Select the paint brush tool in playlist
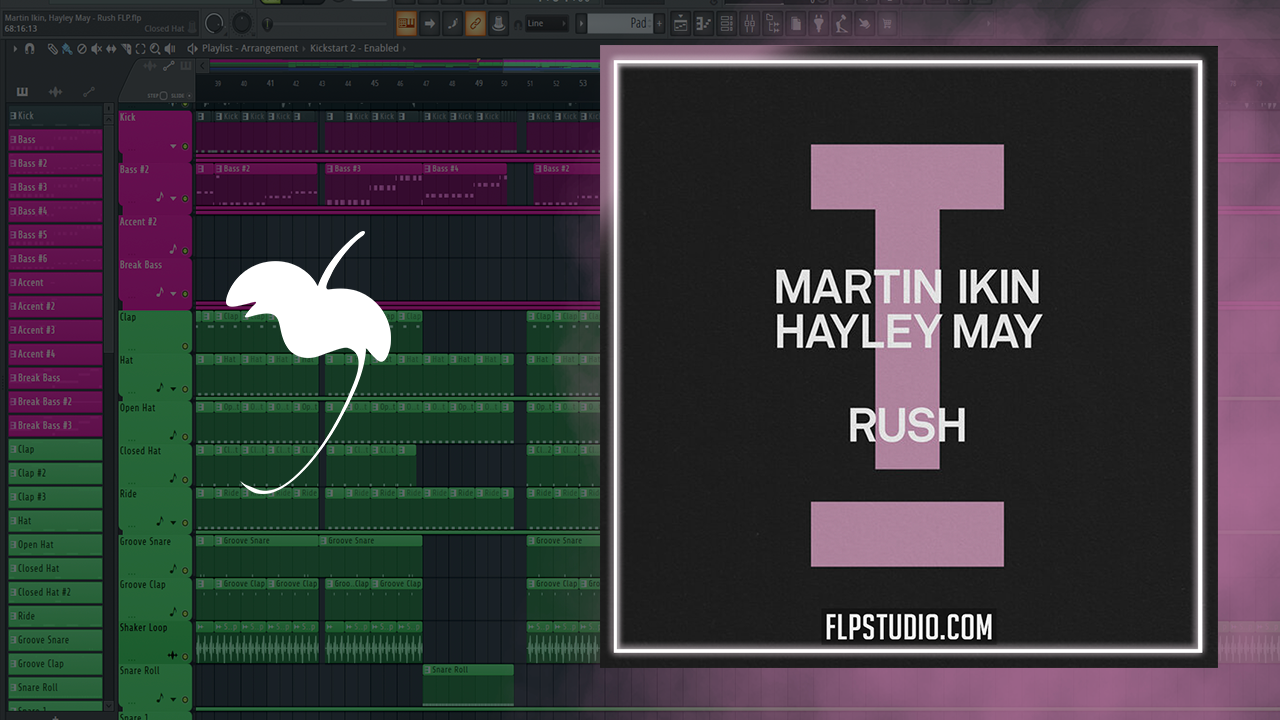Viewport: 1280px width, 720px height. 66,48
